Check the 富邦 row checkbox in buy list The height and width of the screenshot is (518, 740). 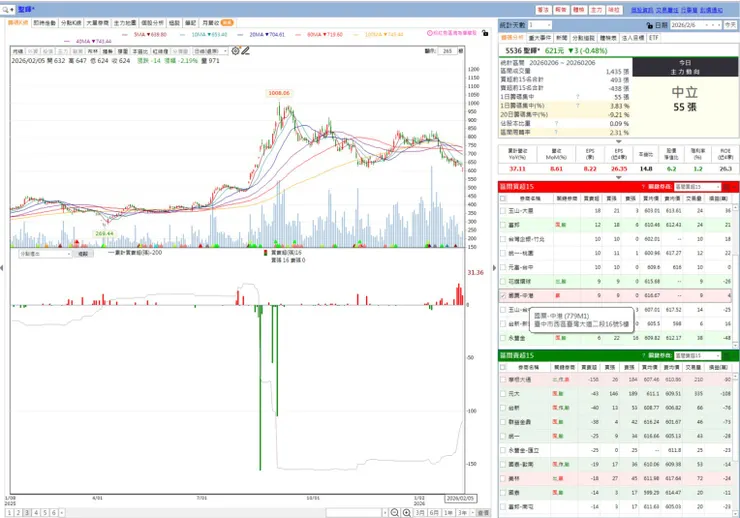pos(503,225)
